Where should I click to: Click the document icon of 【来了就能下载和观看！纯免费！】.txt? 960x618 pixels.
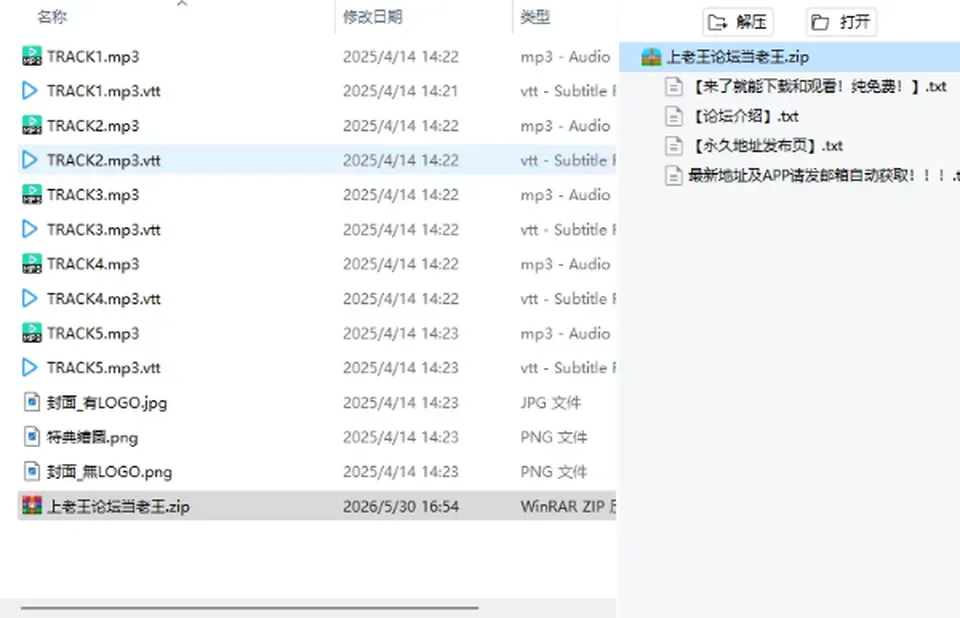673,86
